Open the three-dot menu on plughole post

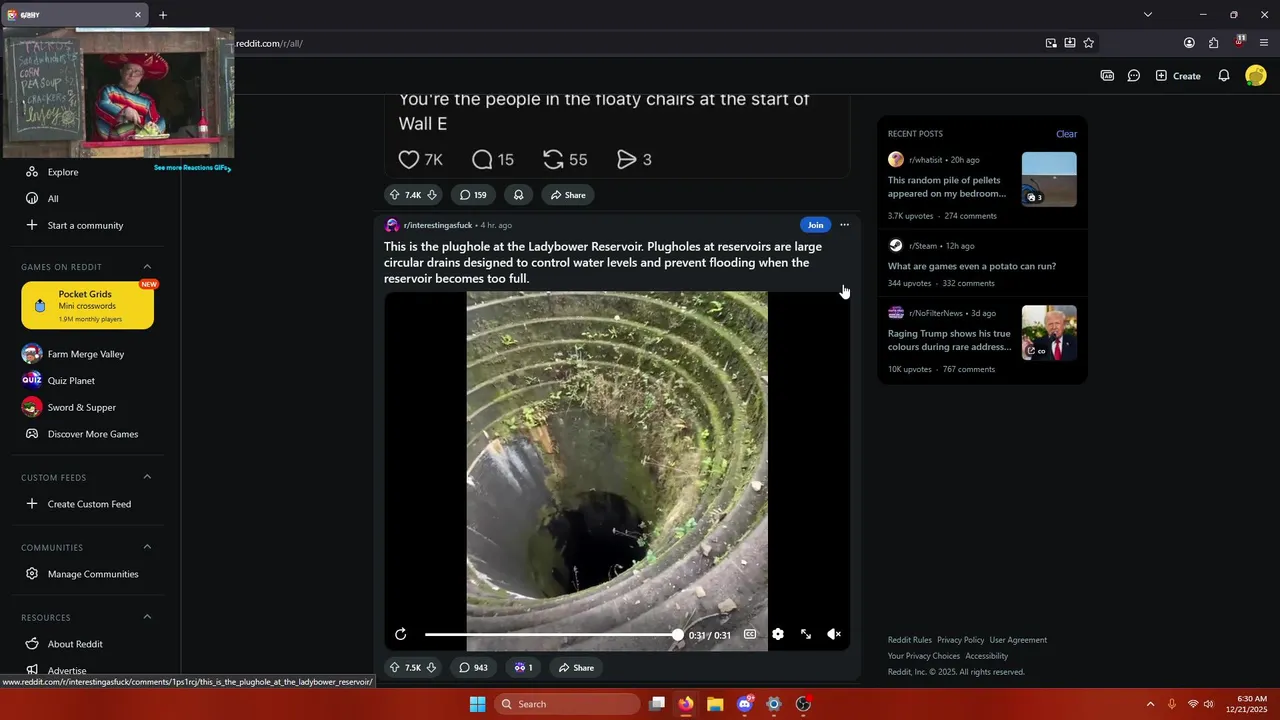[844, 225]
